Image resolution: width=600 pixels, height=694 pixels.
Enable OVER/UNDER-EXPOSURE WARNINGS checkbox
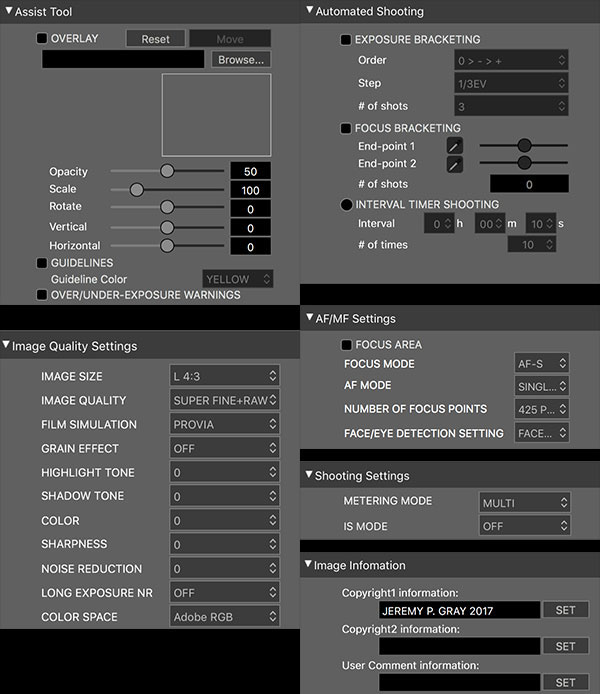(42, 295)
